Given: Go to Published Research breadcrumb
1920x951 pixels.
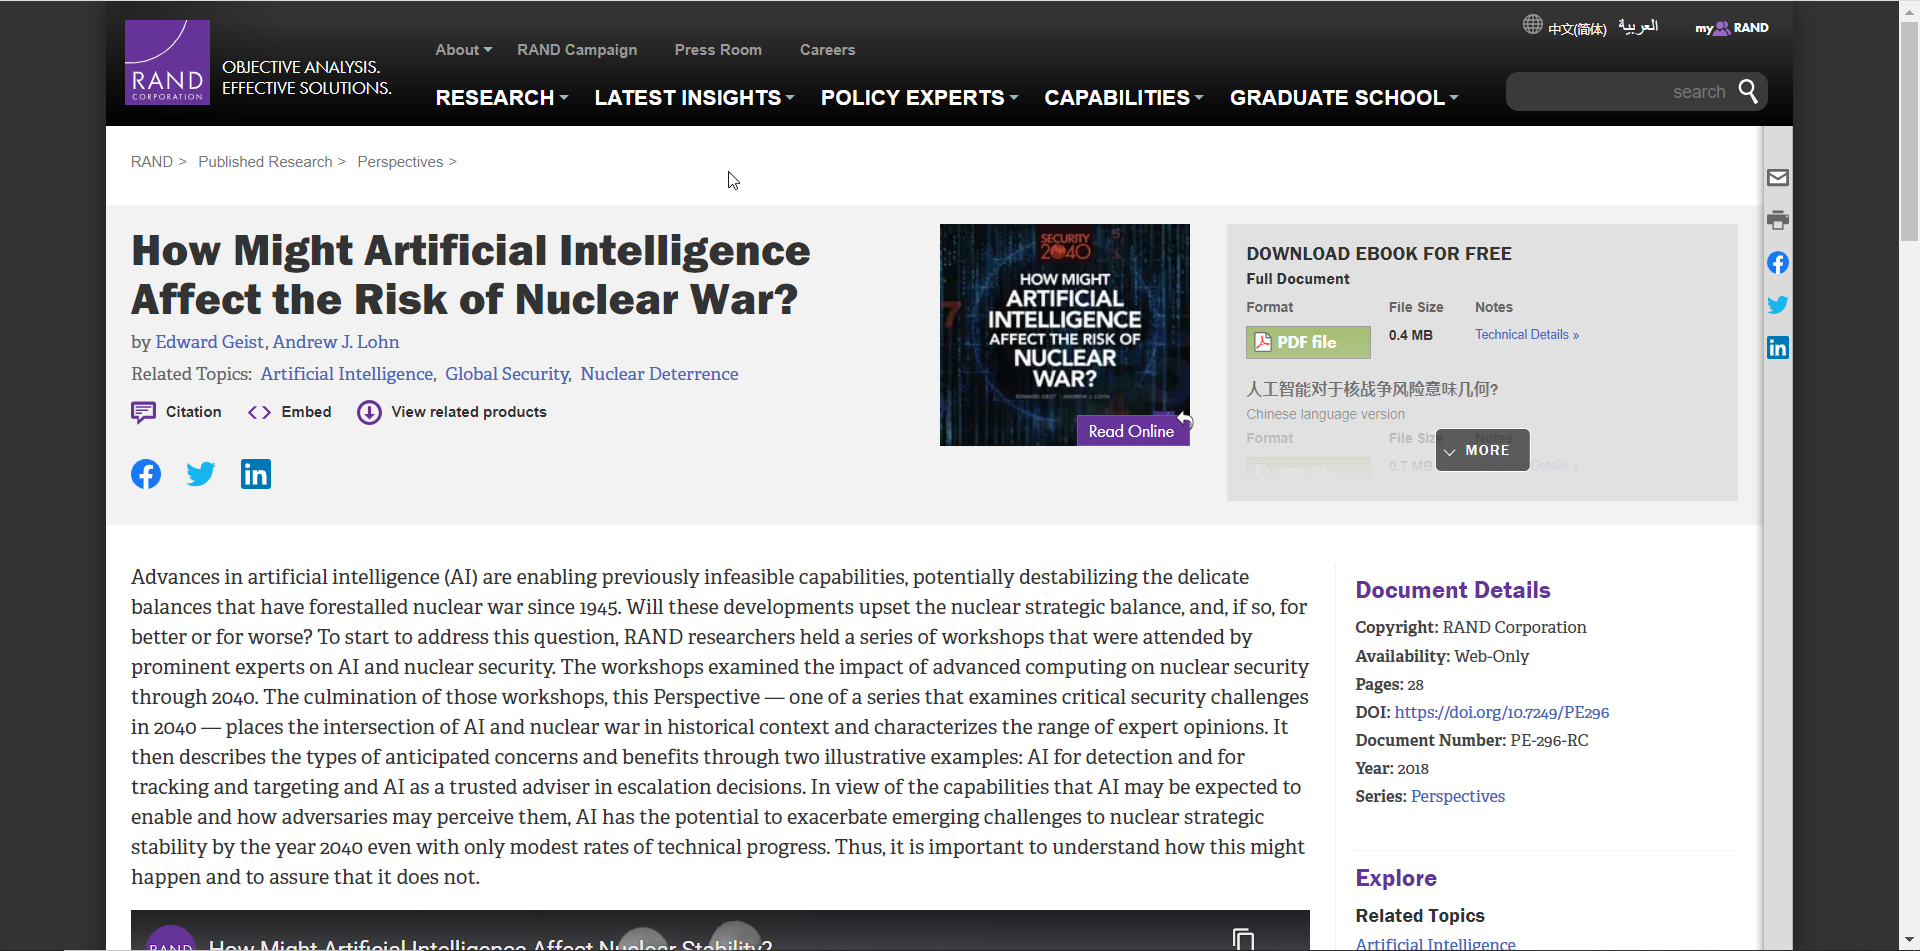Looking at the screenshot, I should pyautogui.click(x=265, y=162).
